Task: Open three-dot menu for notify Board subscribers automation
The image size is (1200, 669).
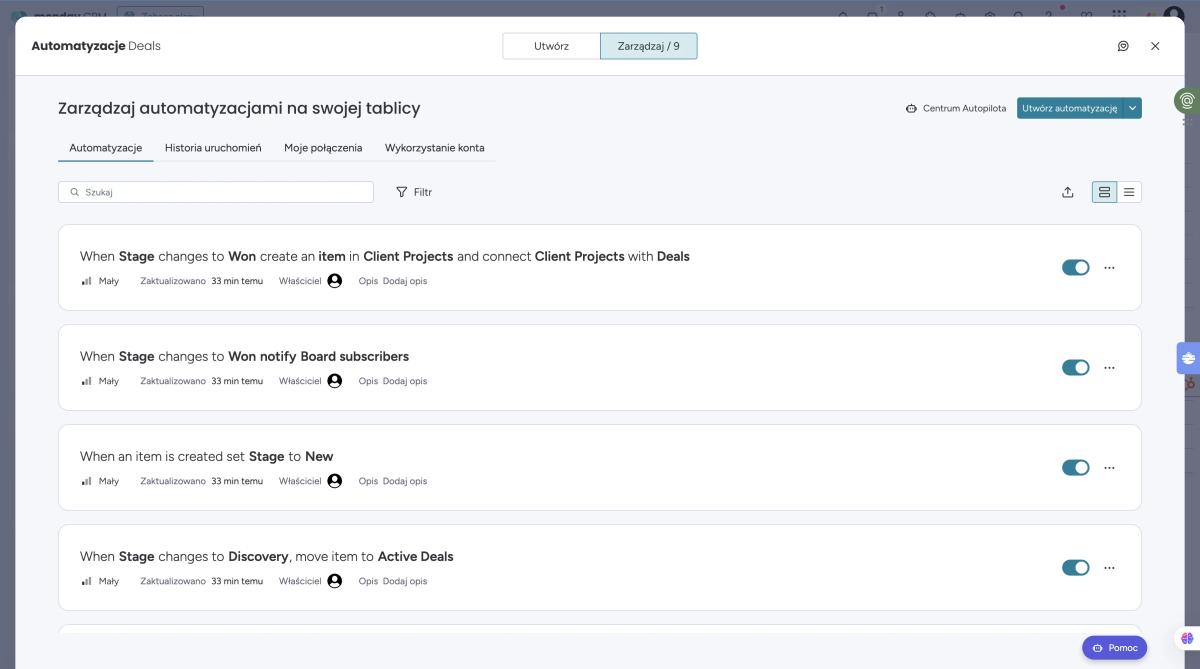Action: [x=1109, y=367]
